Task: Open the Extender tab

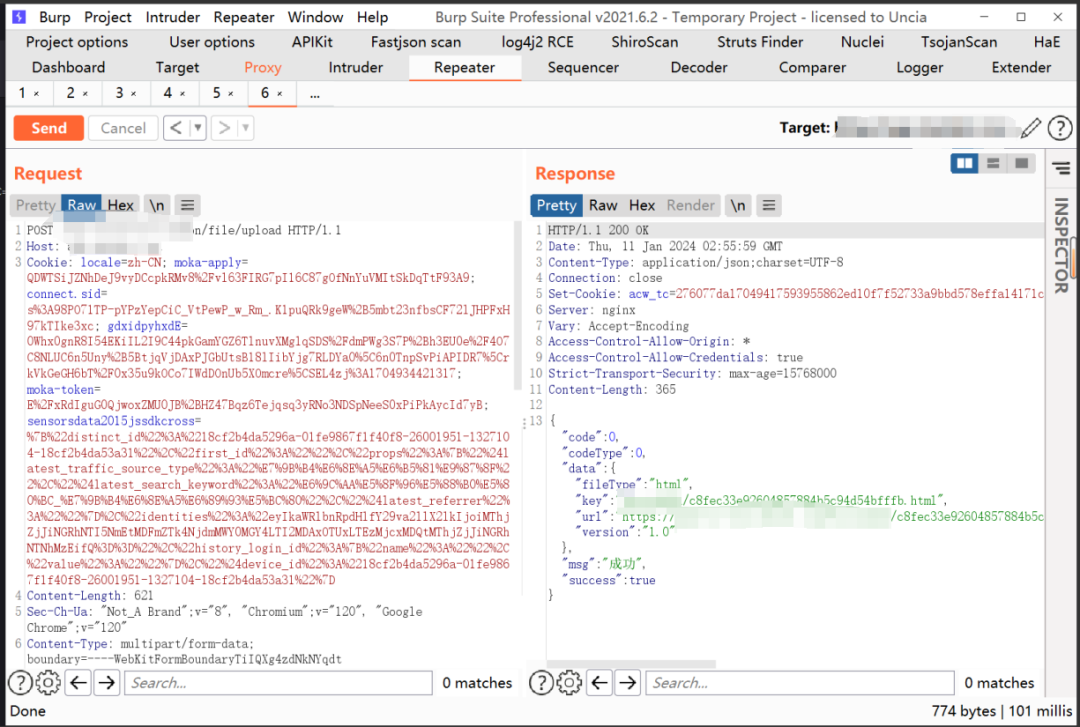Action: (x=1021, y=68)
